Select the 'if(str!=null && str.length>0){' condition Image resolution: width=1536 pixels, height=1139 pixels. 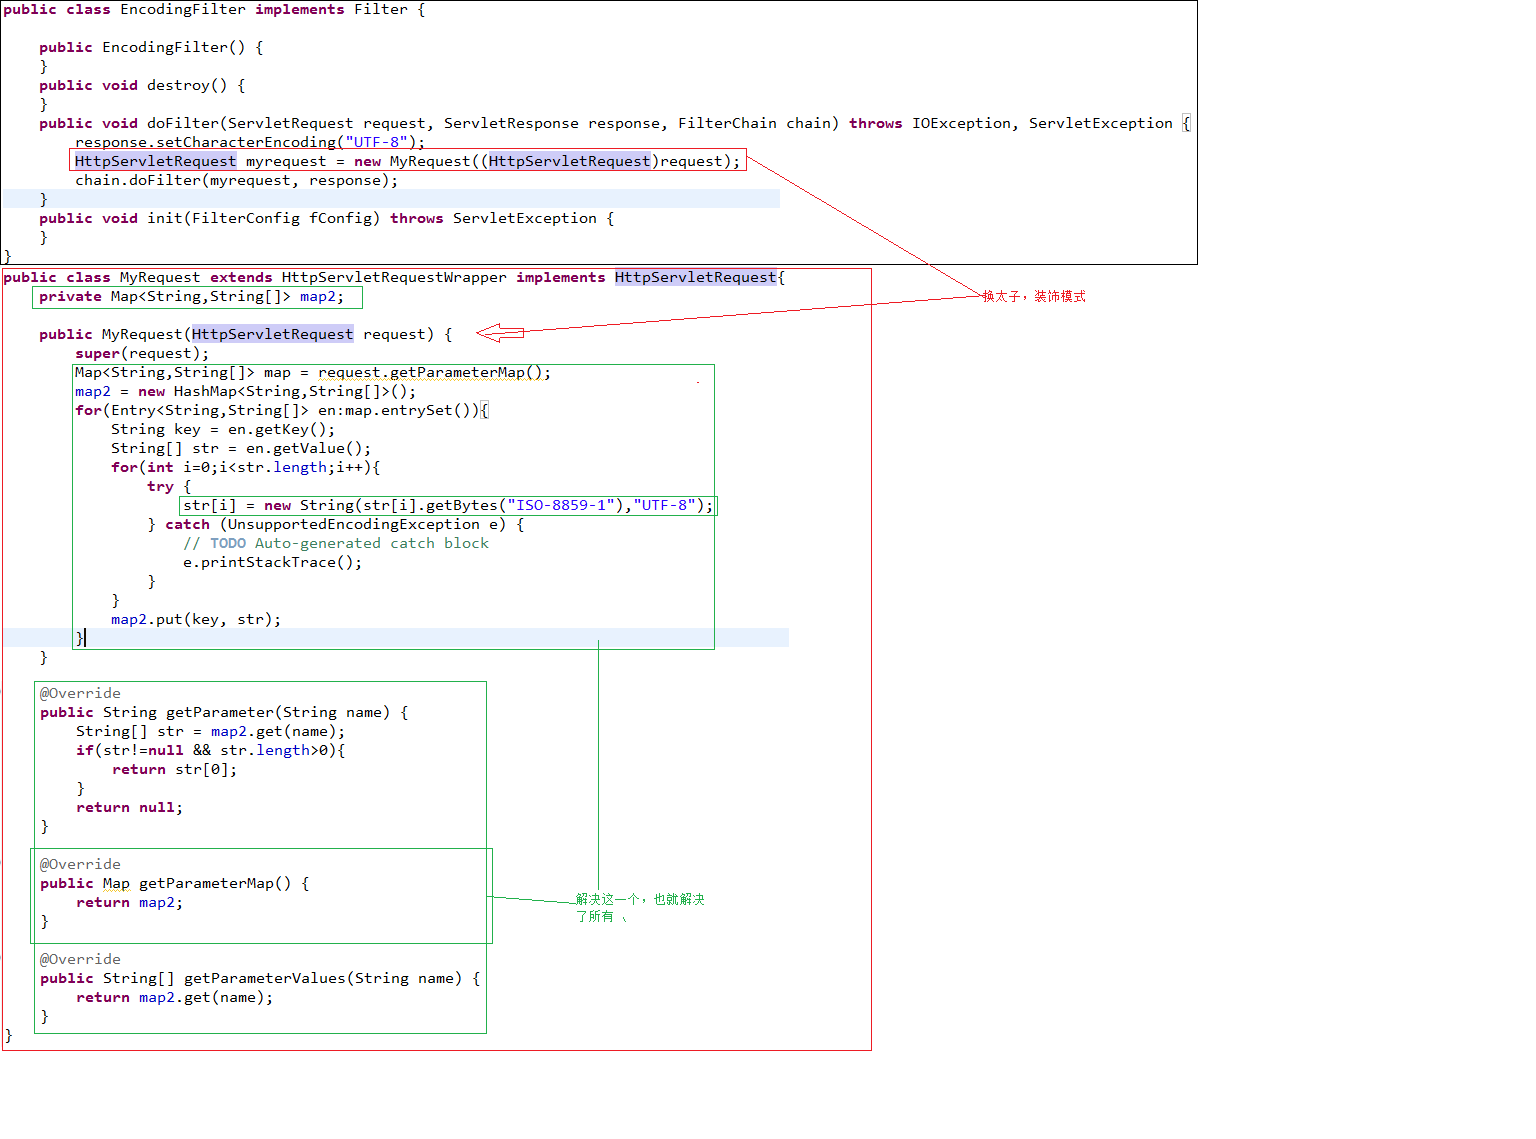211,751
